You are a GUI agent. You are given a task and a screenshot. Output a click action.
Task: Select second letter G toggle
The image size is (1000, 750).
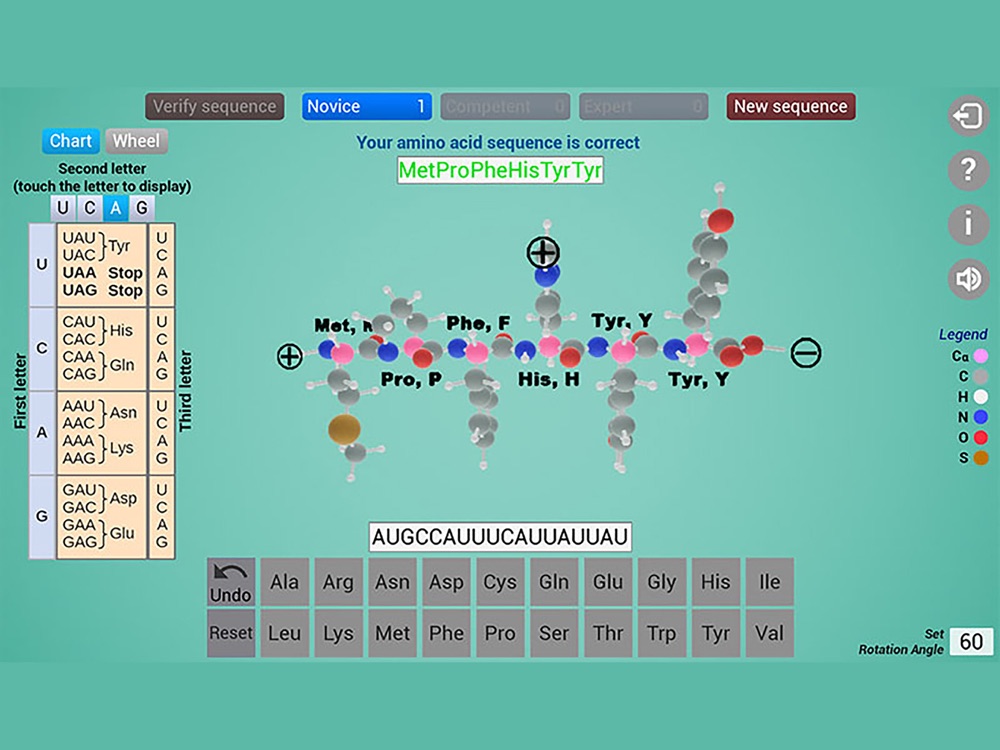click(x=142, y=208)
